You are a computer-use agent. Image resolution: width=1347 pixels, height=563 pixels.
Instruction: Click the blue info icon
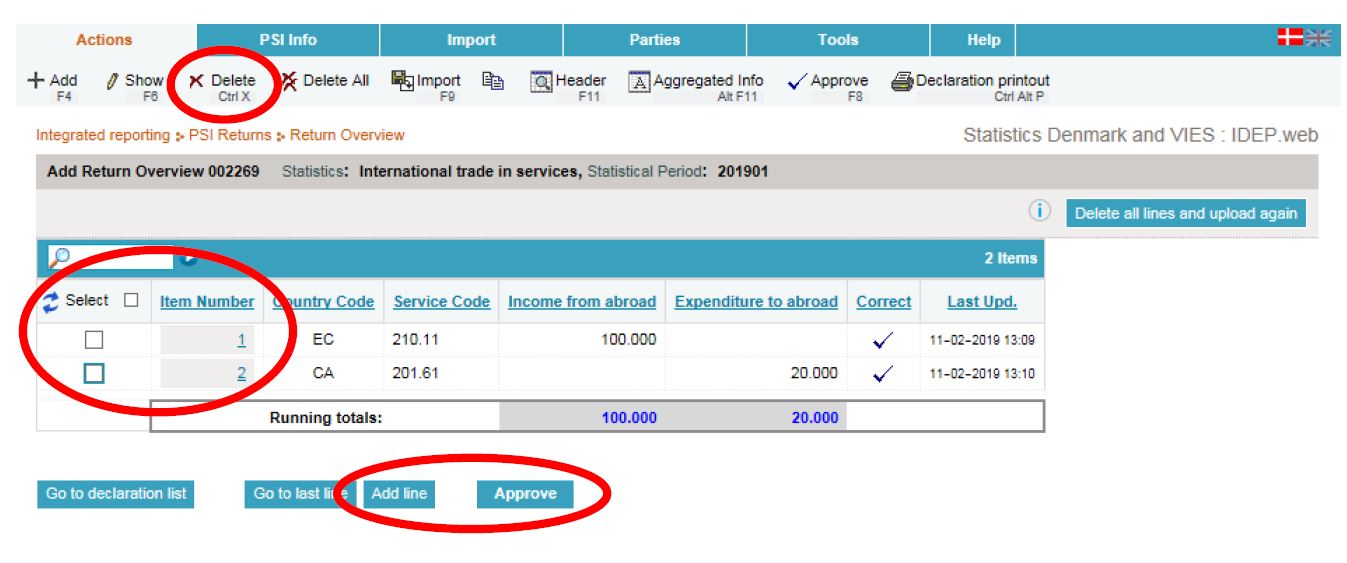point(1040,212)
